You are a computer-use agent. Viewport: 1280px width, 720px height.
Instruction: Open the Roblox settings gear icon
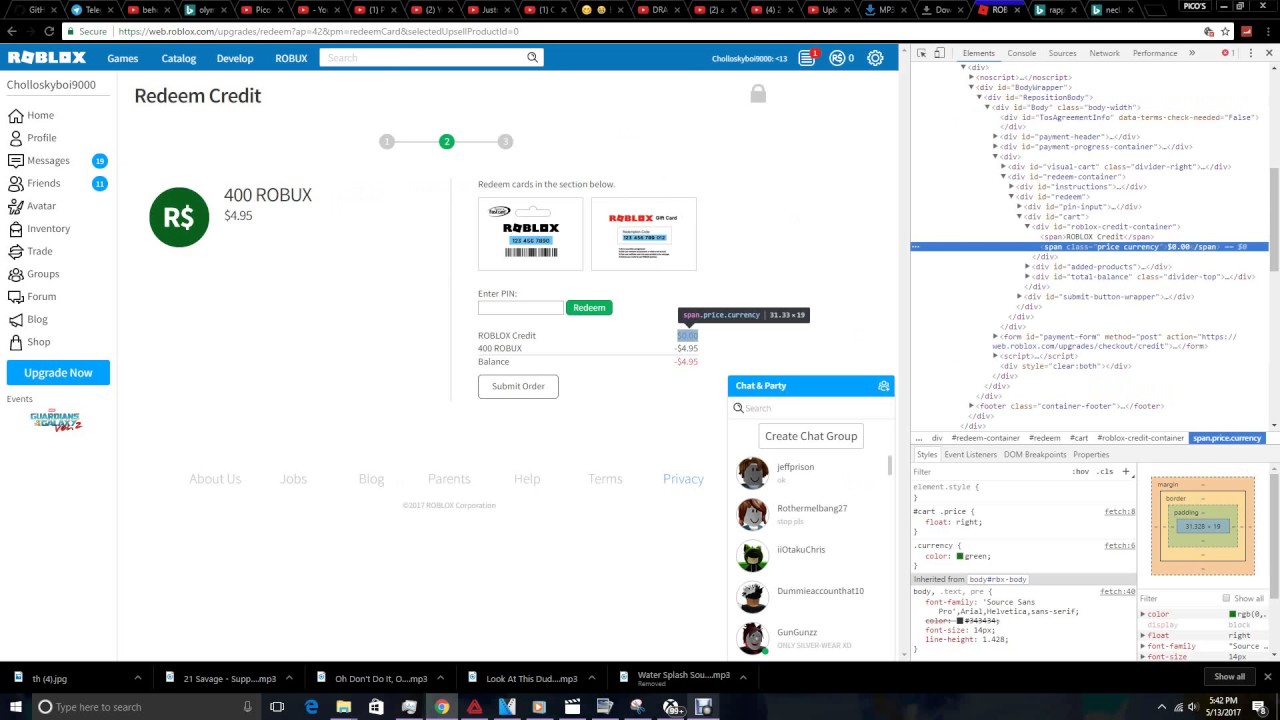[875, 58]
